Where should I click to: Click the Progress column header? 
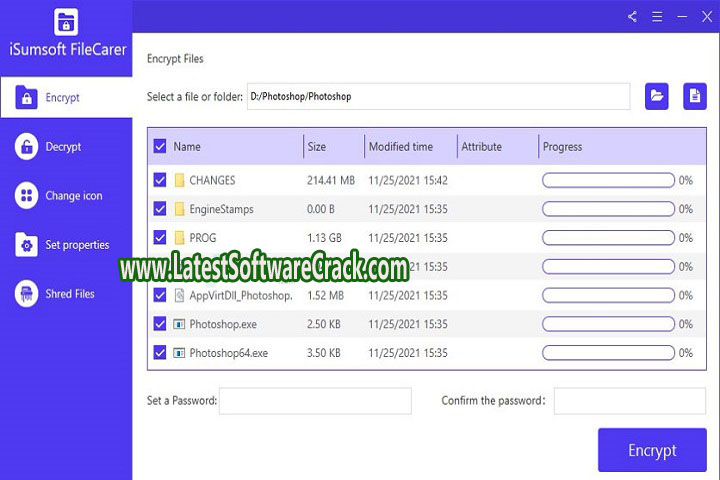562,147
